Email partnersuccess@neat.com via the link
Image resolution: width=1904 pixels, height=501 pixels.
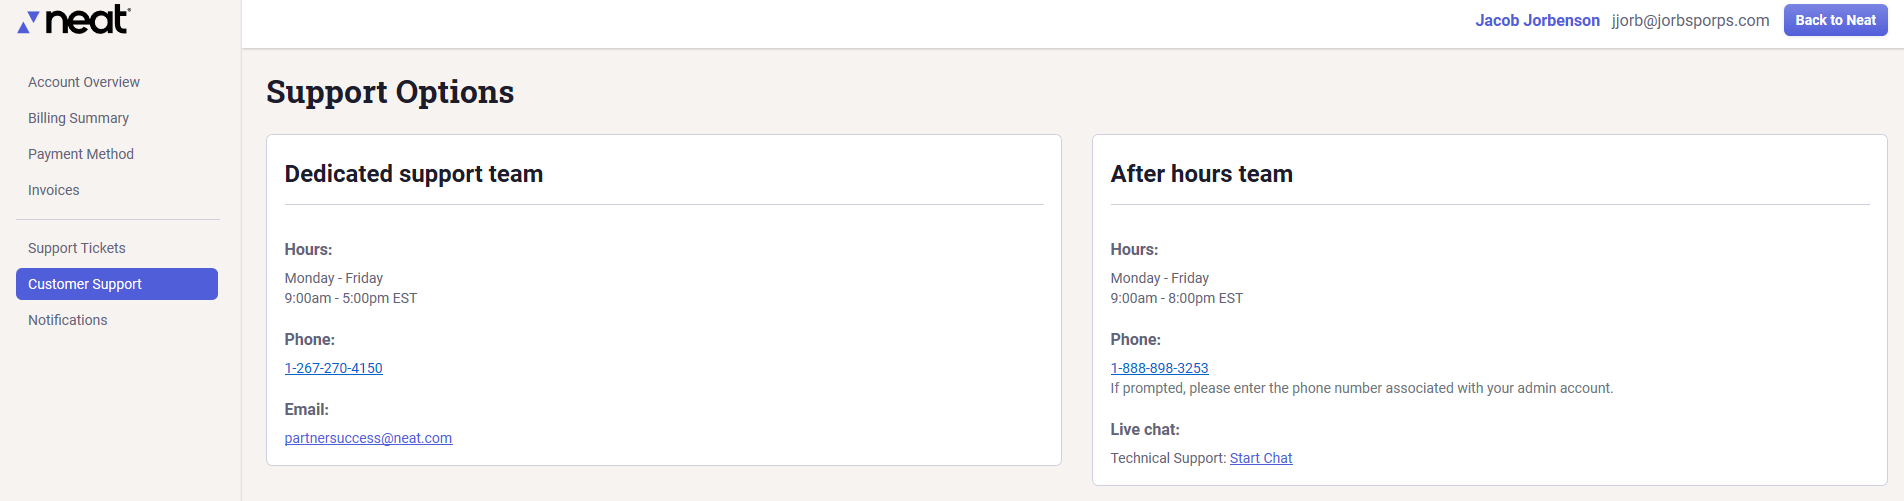click(x=368, y=438)
